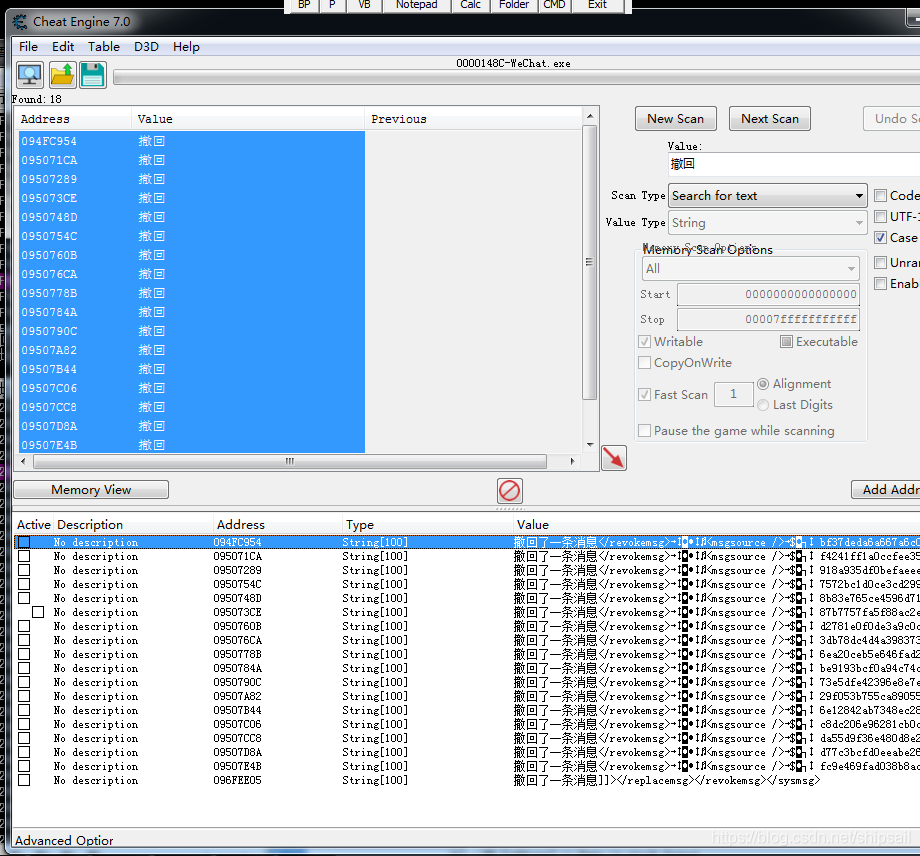This screenshot has height=856, width=920.
Task: Click the table Value column header
Action: coord(716,525)
